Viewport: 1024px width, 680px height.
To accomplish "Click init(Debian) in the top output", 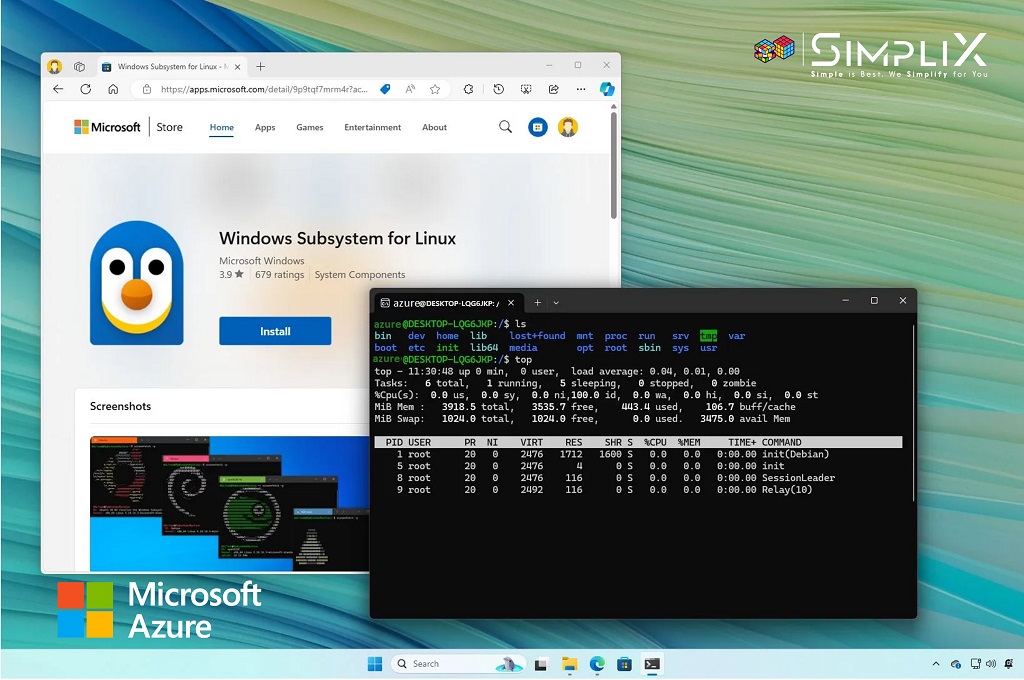I will [795, 454].
